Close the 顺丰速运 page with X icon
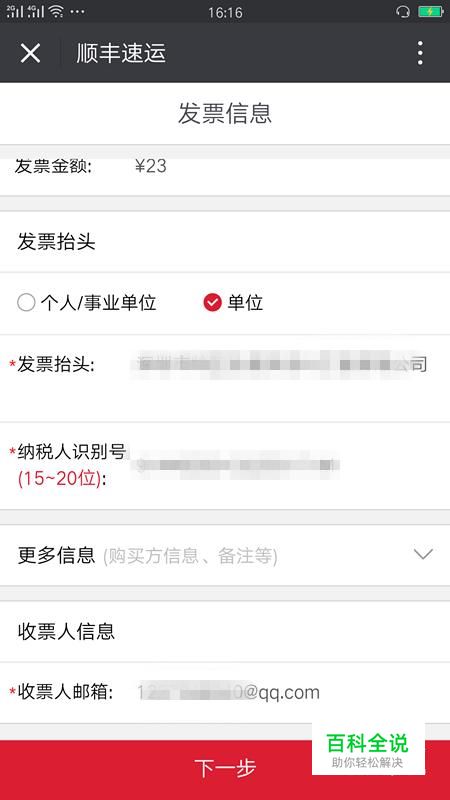 click(x=30, y=53)
